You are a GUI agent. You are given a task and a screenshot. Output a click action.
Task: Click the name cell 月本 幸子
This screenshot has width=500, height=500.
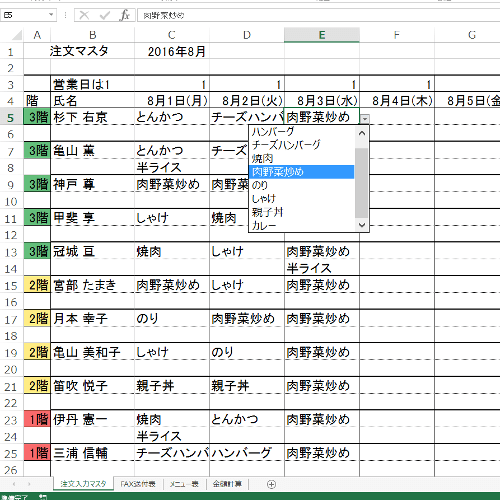coord(93,319)
